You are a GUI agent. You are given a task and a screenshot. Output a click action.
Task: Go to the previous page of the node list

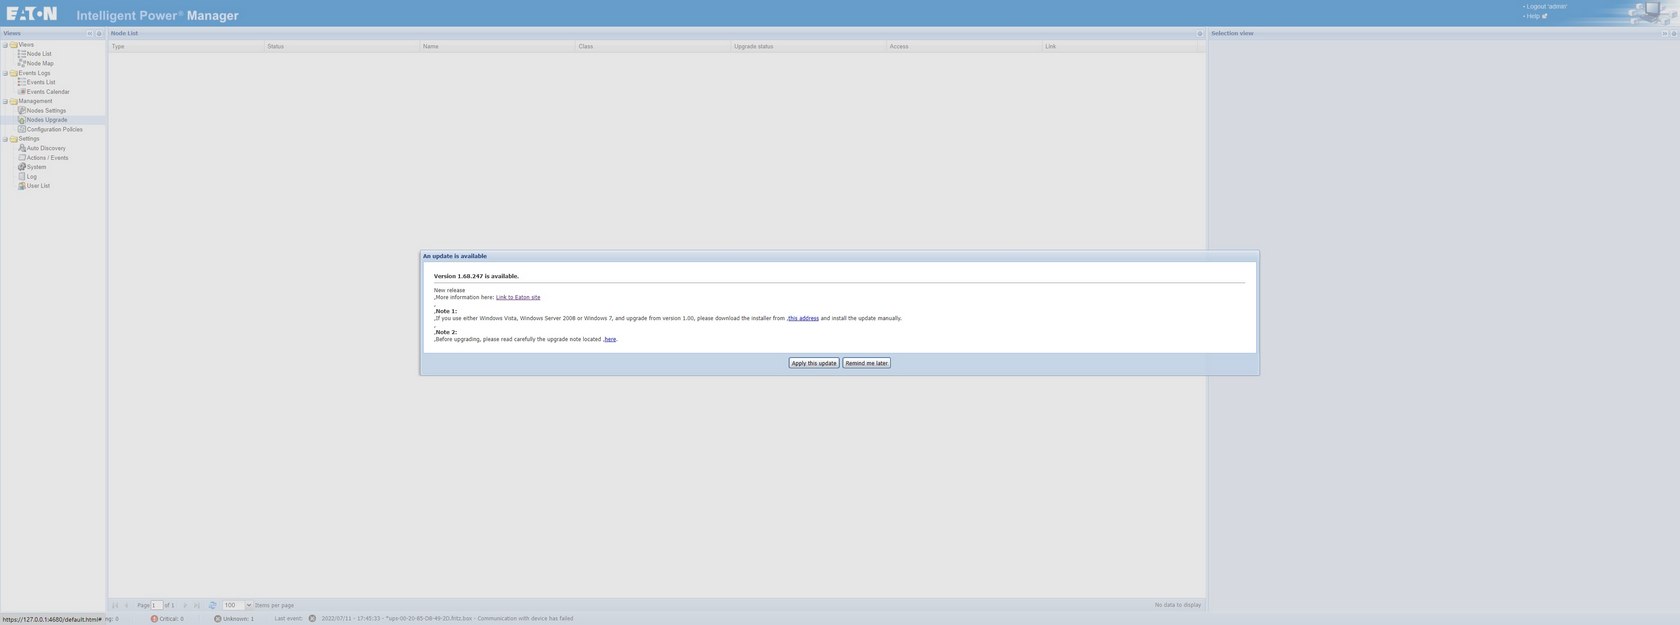point(126,605)
